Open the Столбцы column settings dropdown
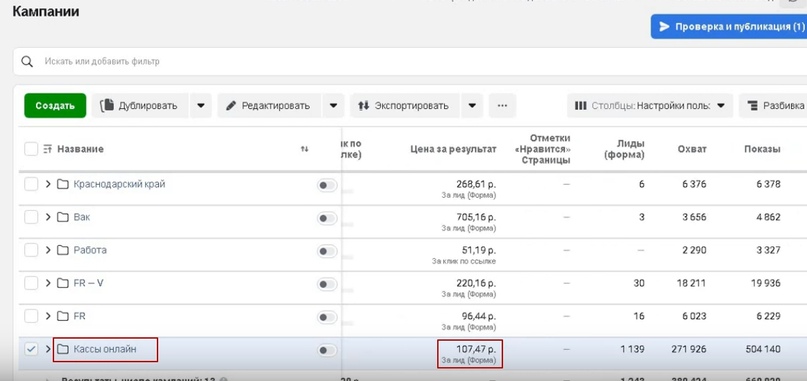The width and height of the screenshot is (807, 381). pyautogui.click(x=650, y=106)
